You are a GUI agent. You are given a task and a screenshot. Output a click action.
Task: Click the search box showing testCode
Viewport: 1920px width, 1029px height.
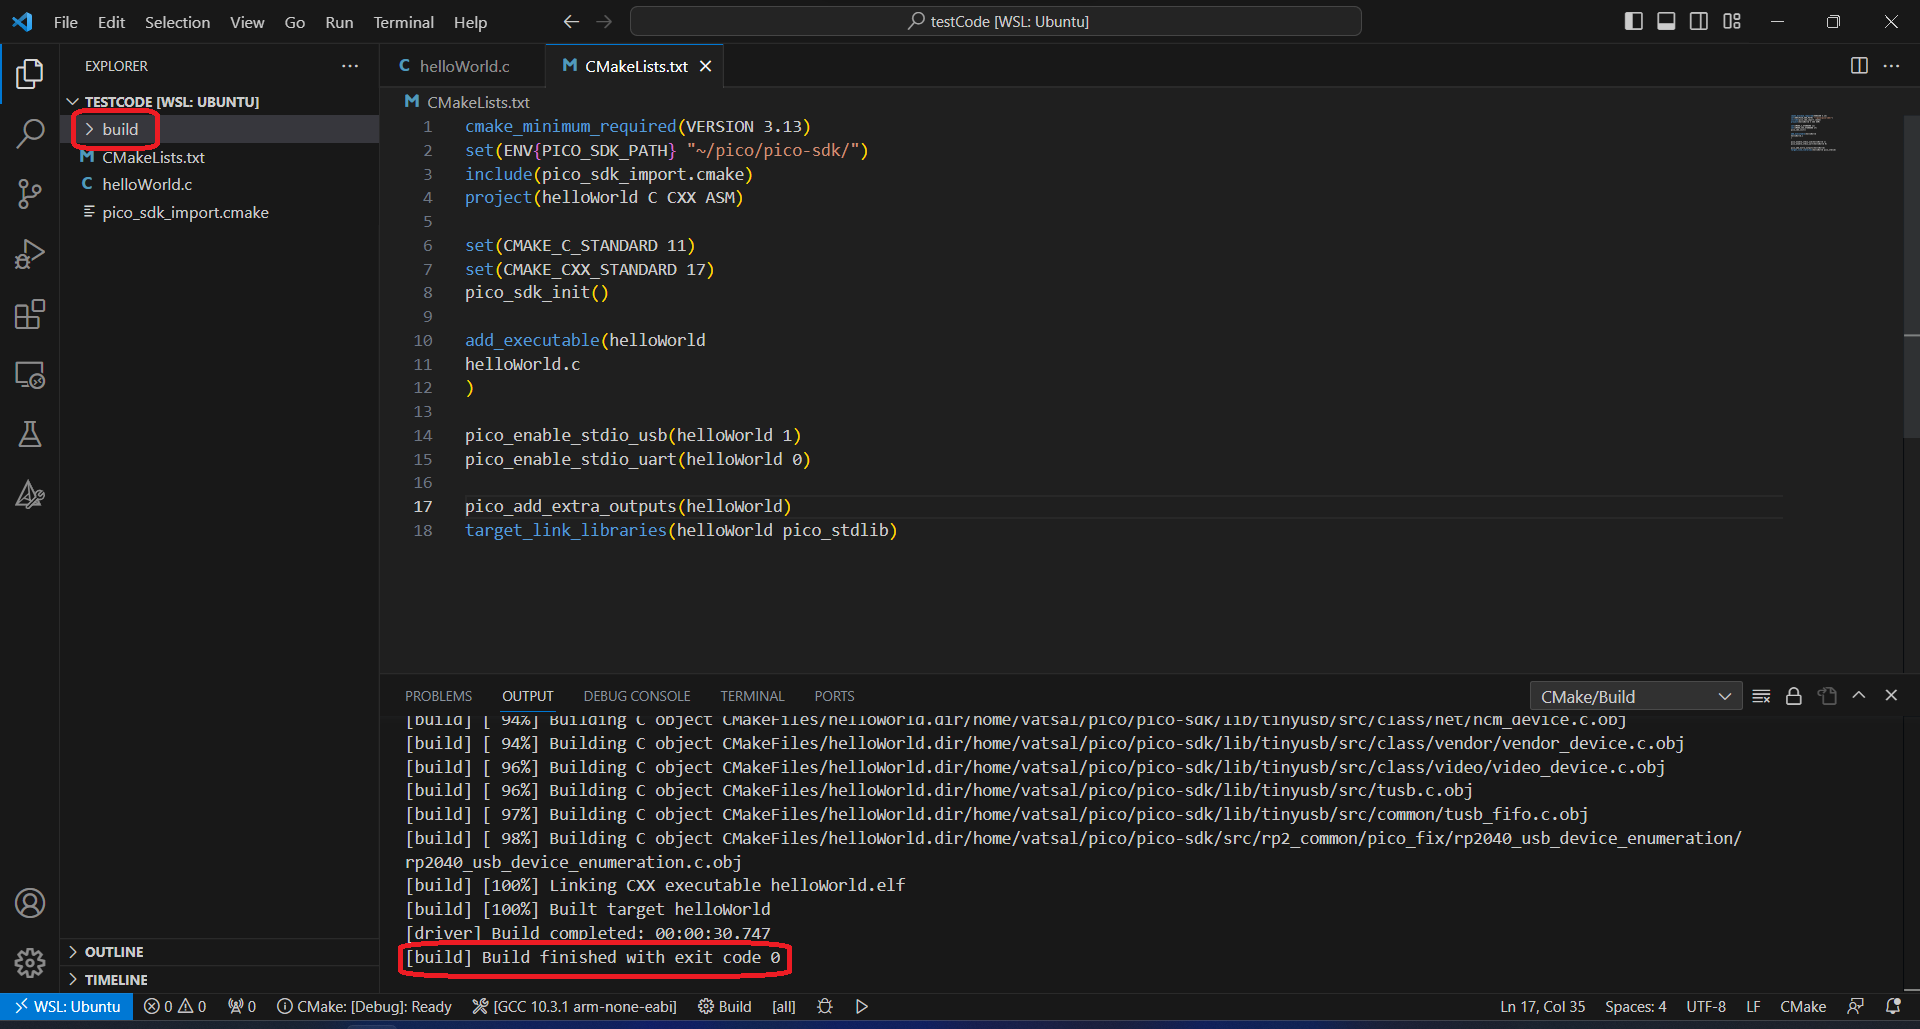tap(996, 21)
